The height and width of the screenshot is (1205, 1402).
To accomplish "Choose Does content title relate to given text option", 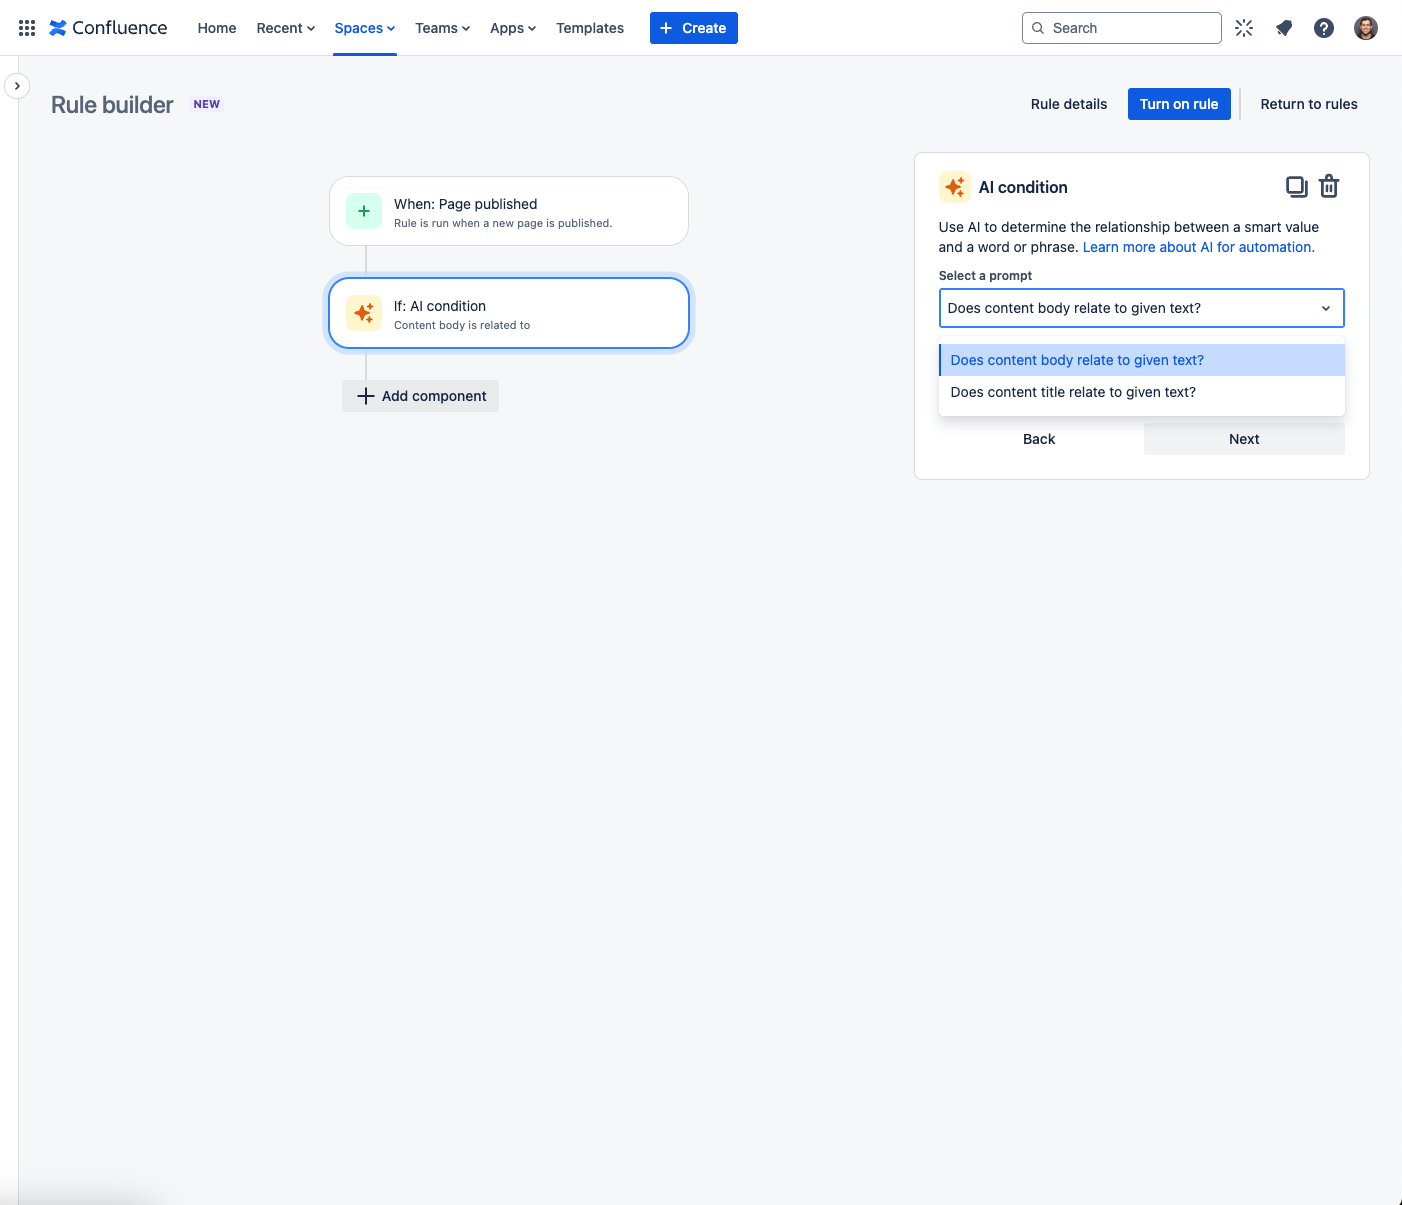I will point(1142,392).
